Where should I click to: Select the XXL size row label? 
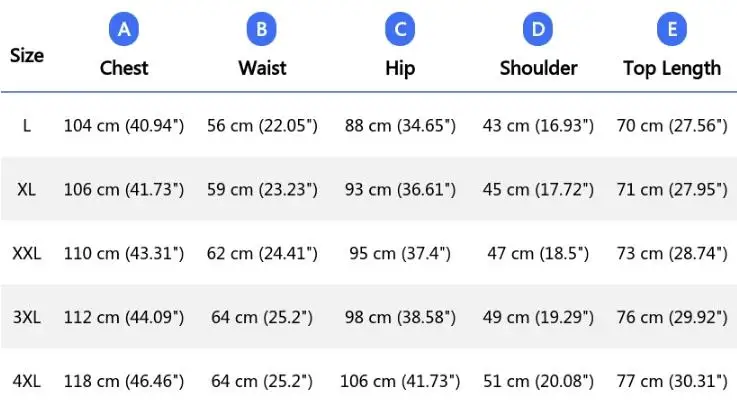(27, 253)
